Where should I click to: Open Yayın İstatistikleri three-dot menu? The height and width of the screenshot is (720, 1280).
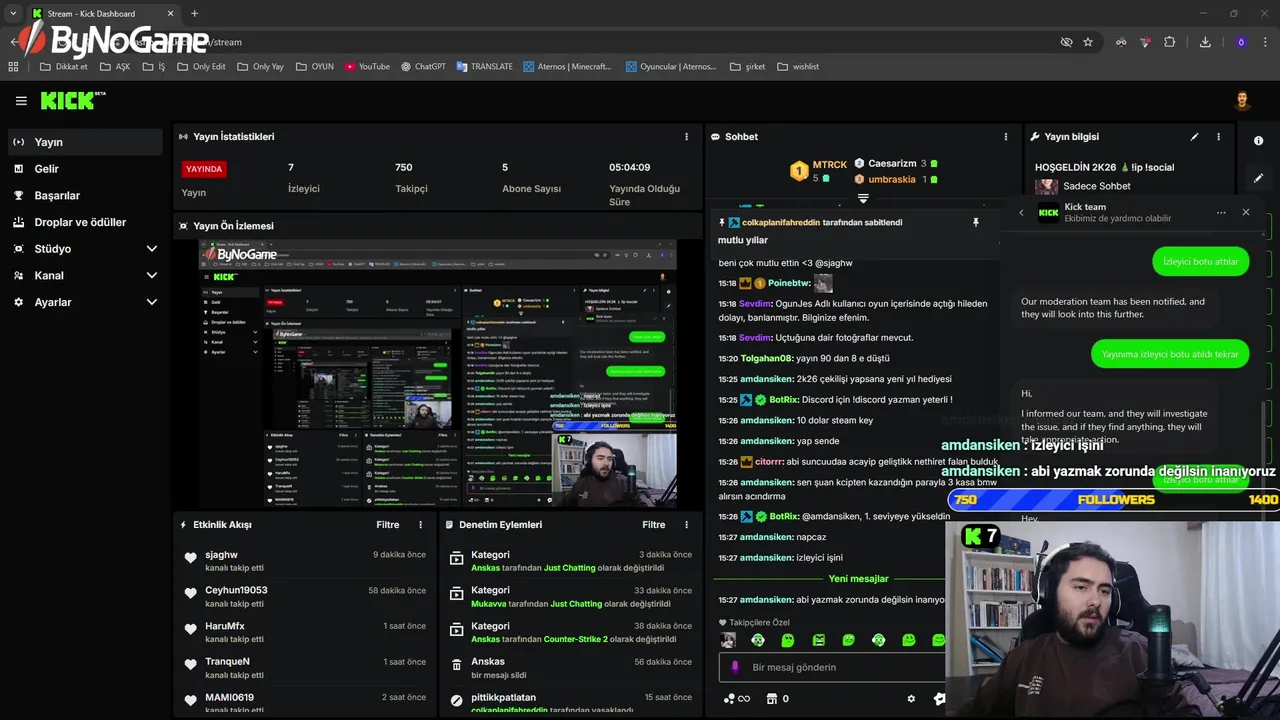tap(686, 137)
